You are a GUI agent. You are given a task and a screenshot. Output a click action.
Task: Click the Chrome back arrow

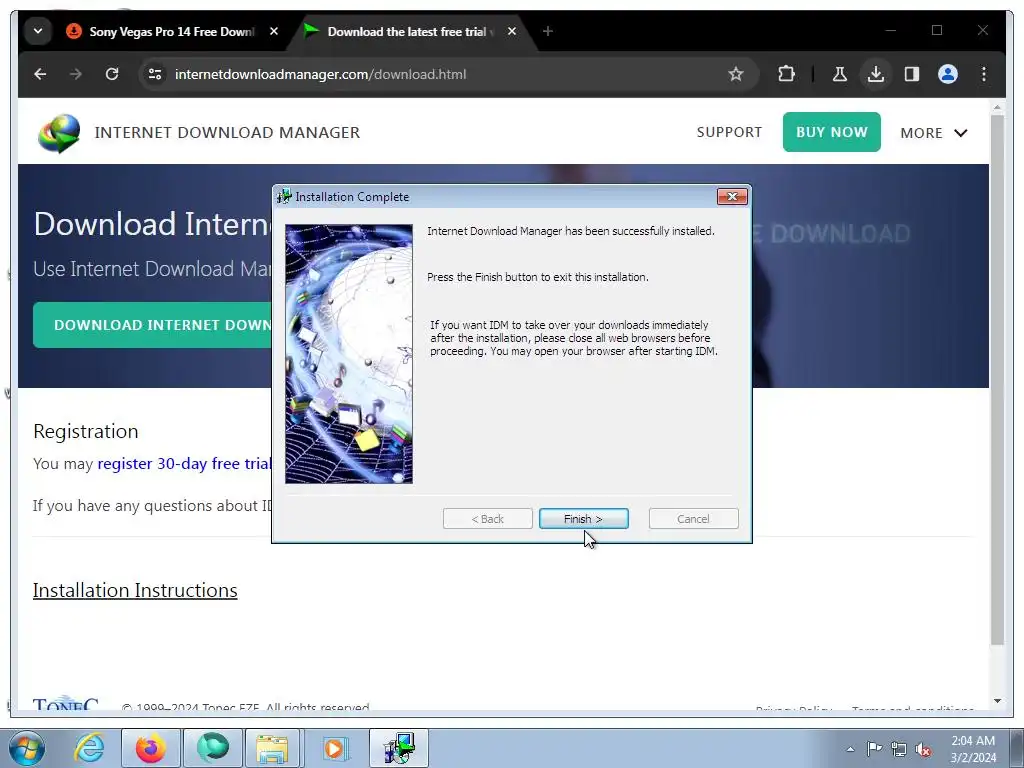coord(40,74)
